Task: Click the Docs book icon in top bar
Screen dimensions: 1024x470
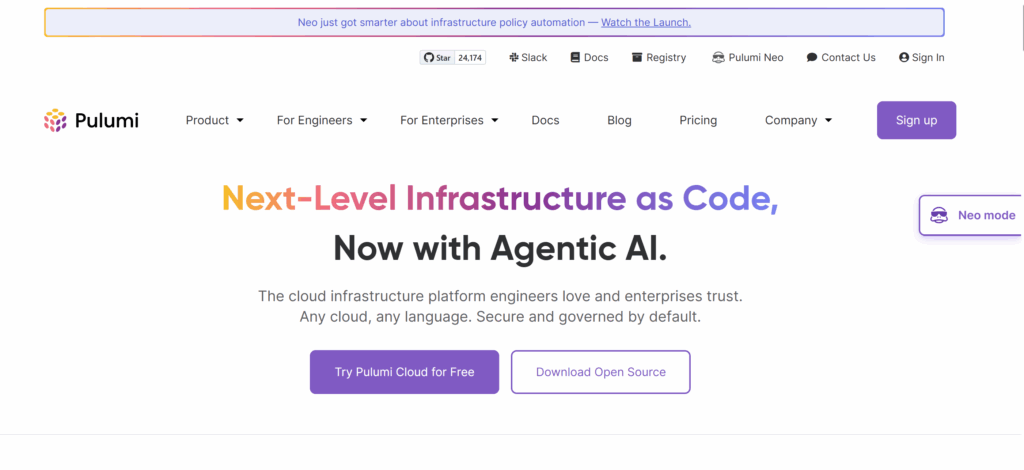Action: coord(575,58)
